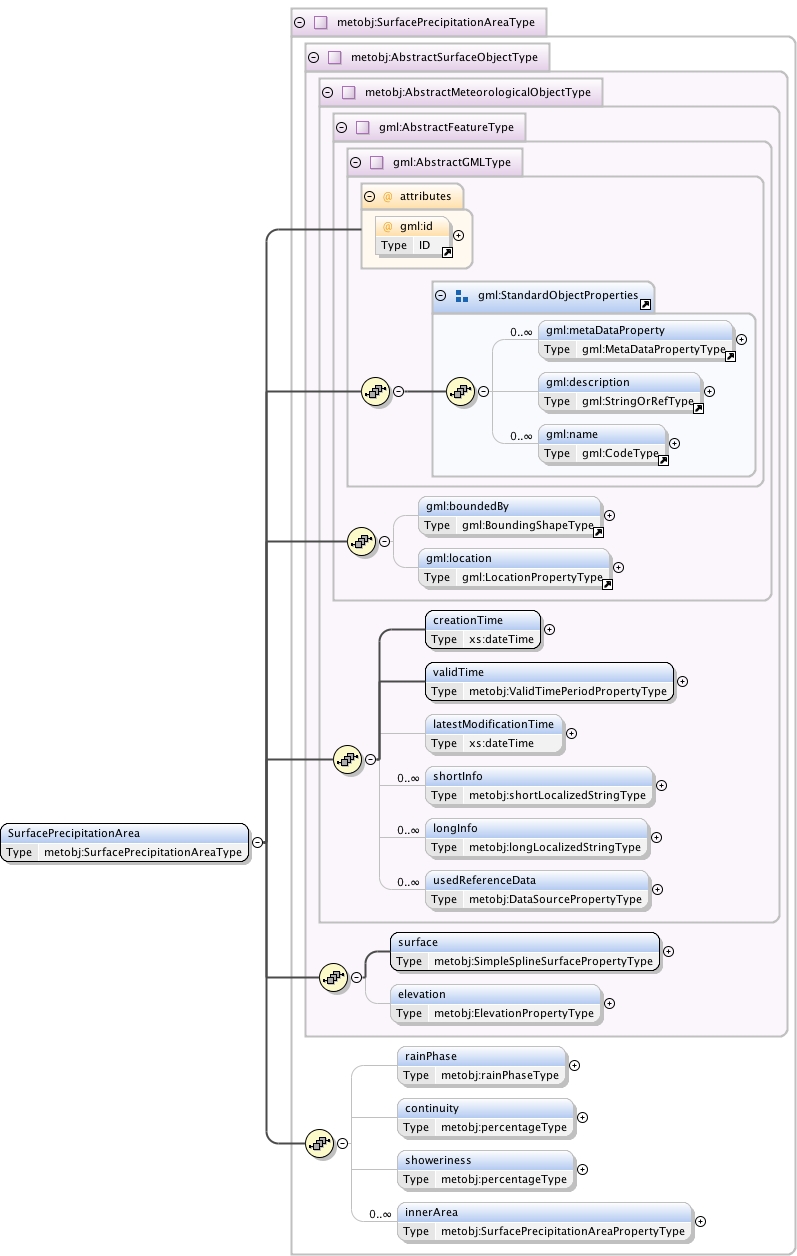Collapse the gml:StandardObjectProperties group
The image size is (797, 1256).
click(440, 296)
